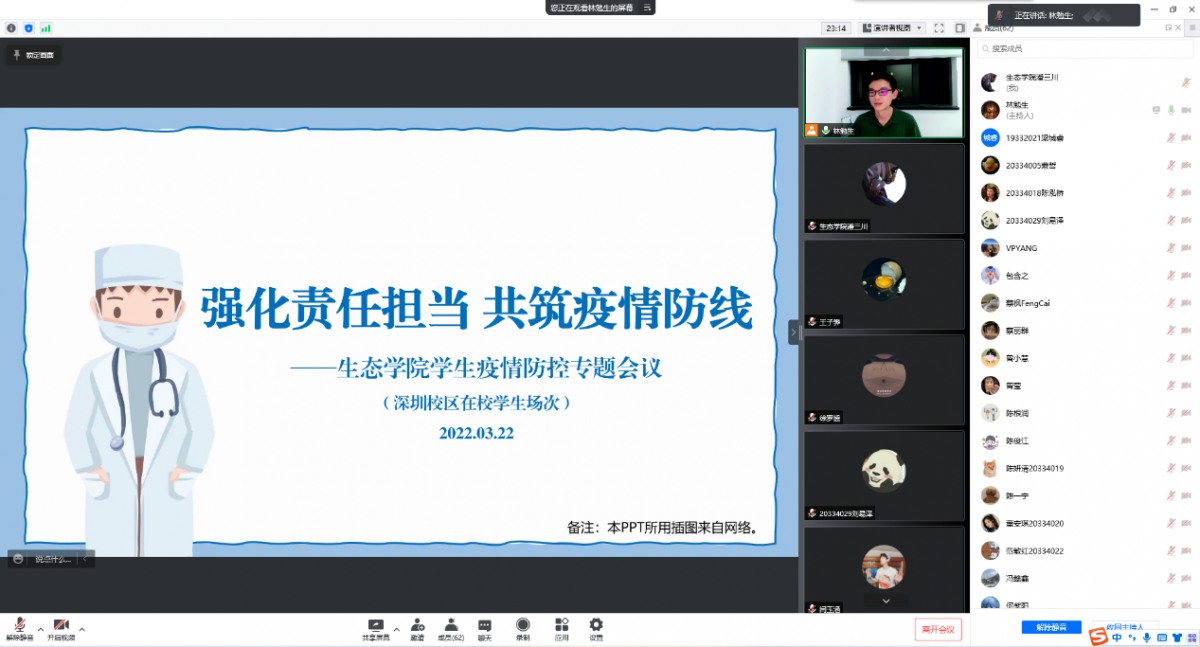Click the blue unmute button in members panel
Viewport: 1200px width, 647px height.
click(1051, 627)
